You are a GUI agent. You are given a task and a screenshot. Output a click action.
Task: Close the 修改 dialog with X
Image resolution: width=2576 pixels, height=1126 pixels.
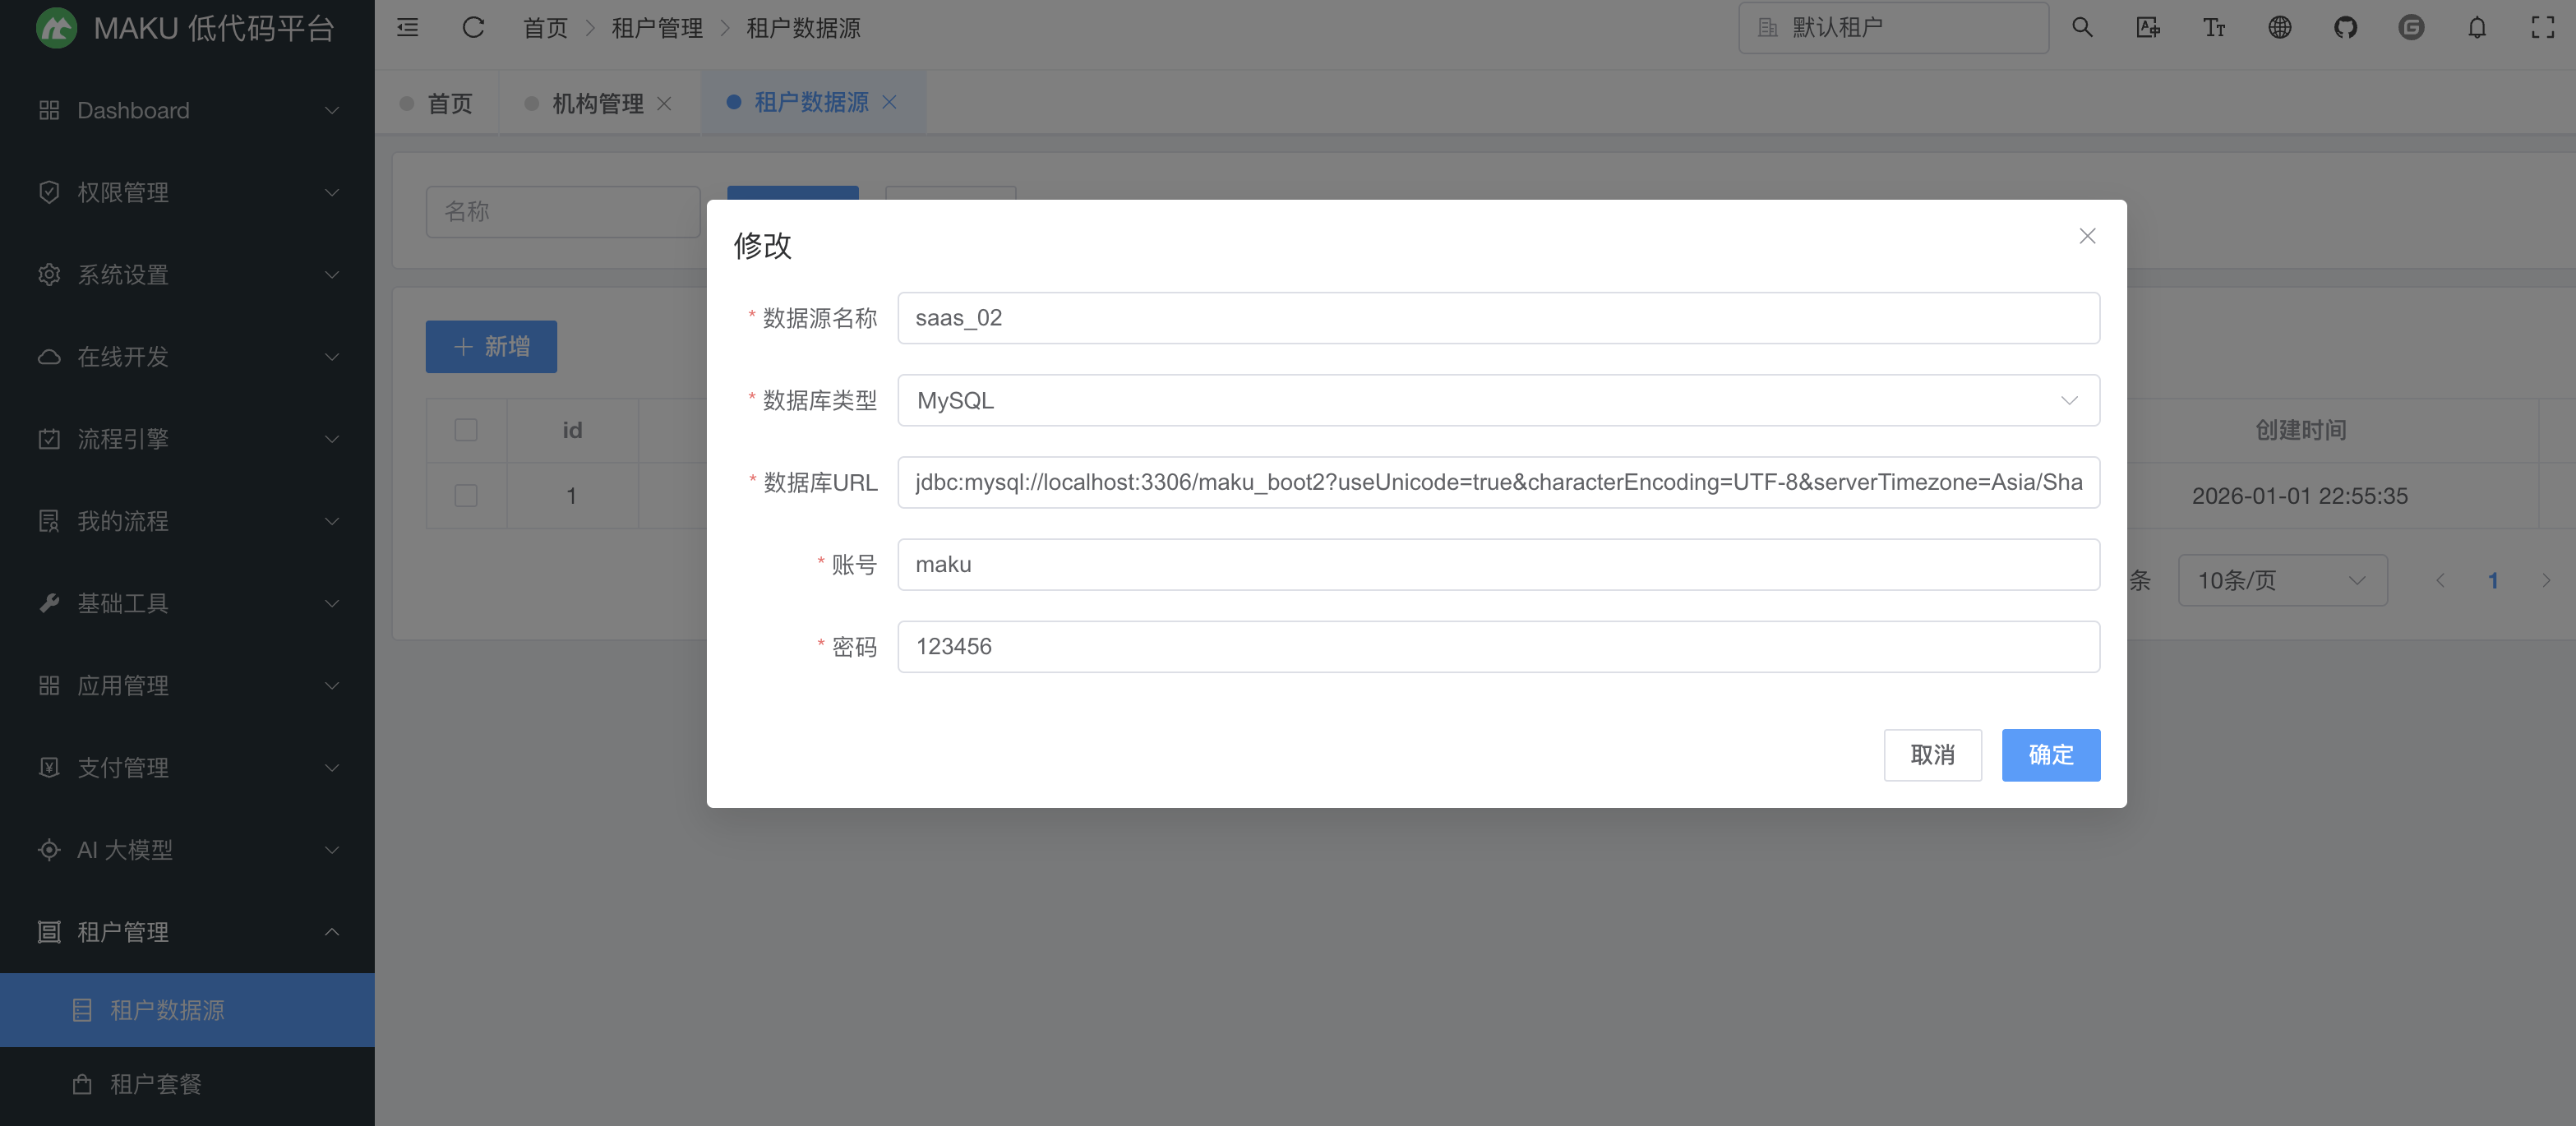click(x=2087, y=236)
